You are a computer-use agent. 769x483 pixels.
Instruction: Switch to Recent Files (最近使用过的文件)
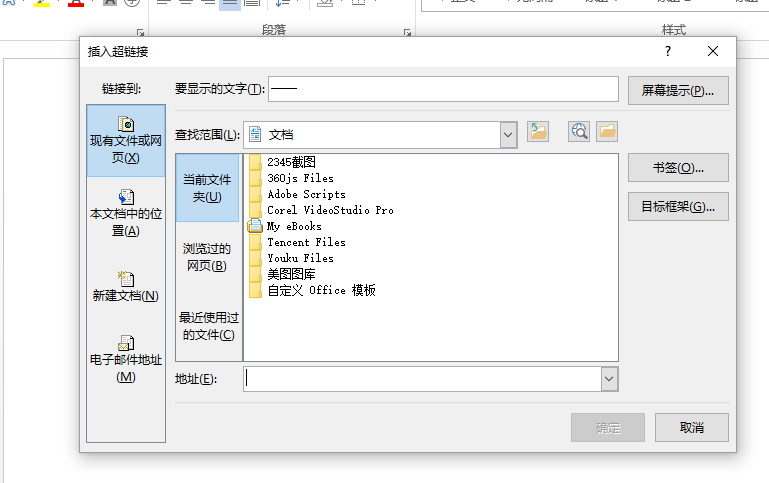coord(208,326)
